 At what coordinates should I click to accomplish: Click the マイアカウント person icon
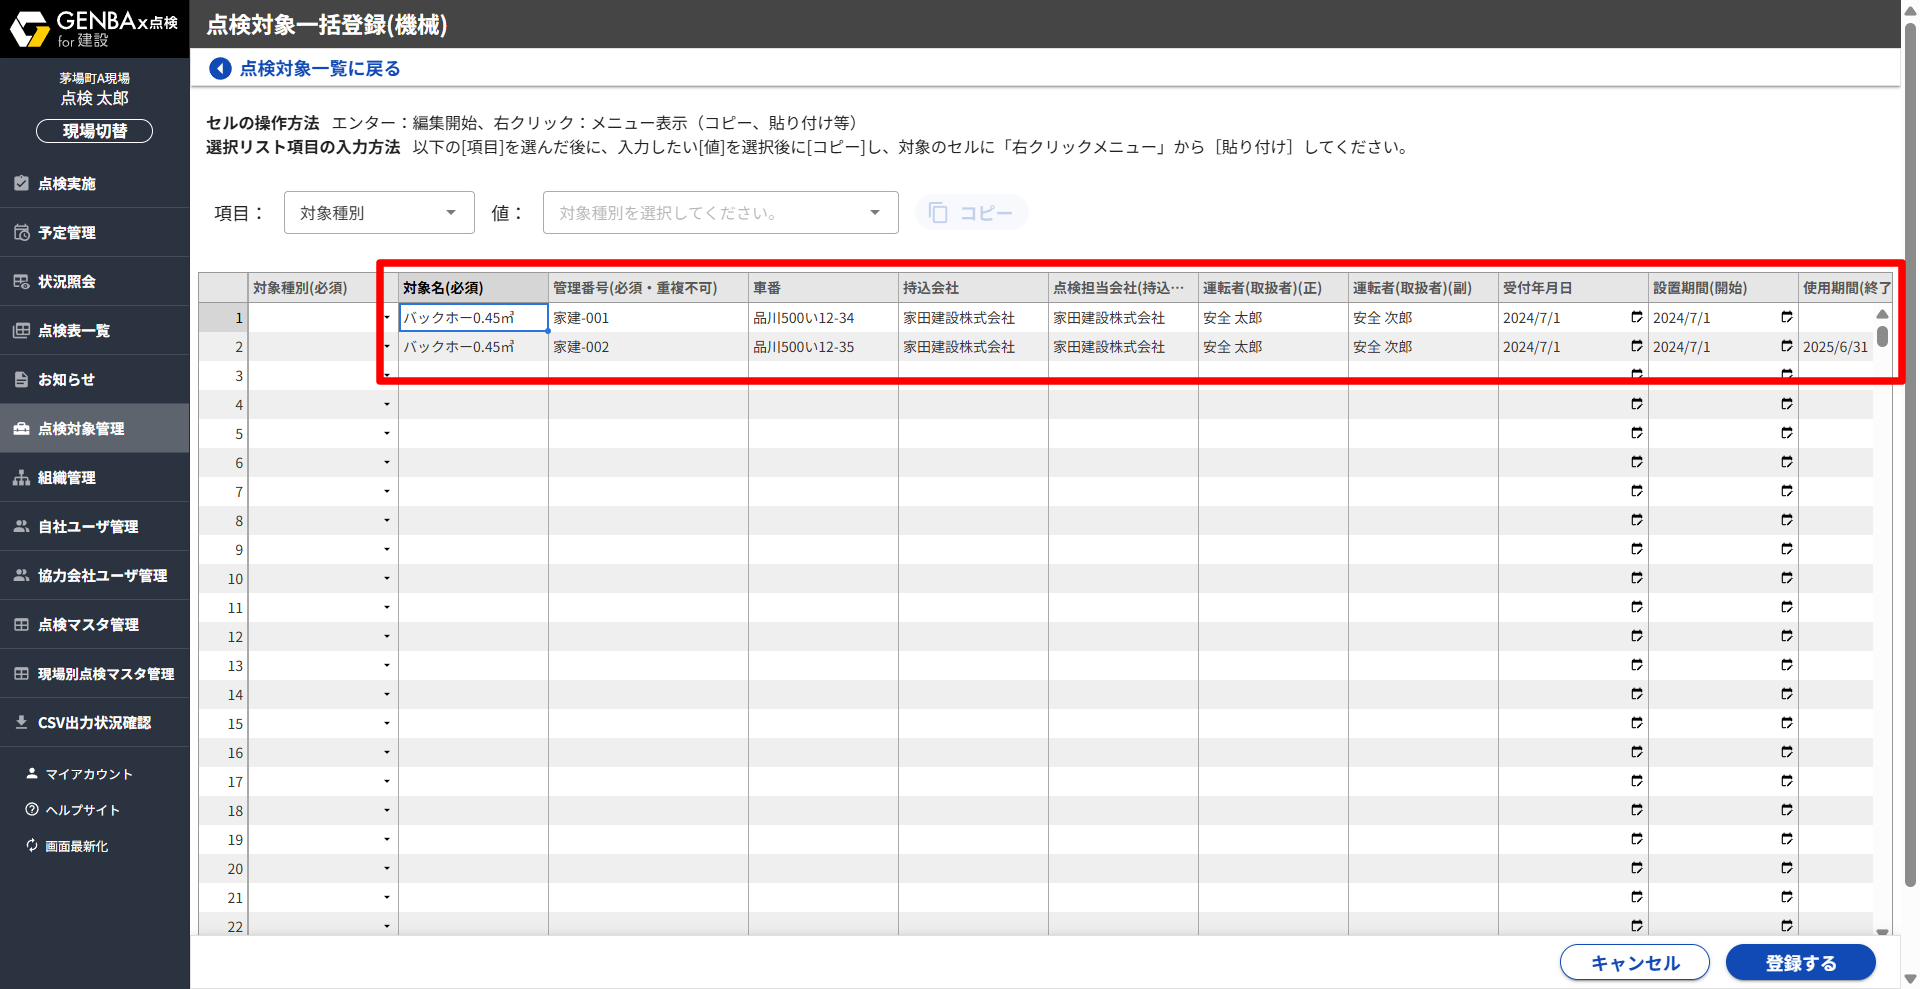click(32, 773)
